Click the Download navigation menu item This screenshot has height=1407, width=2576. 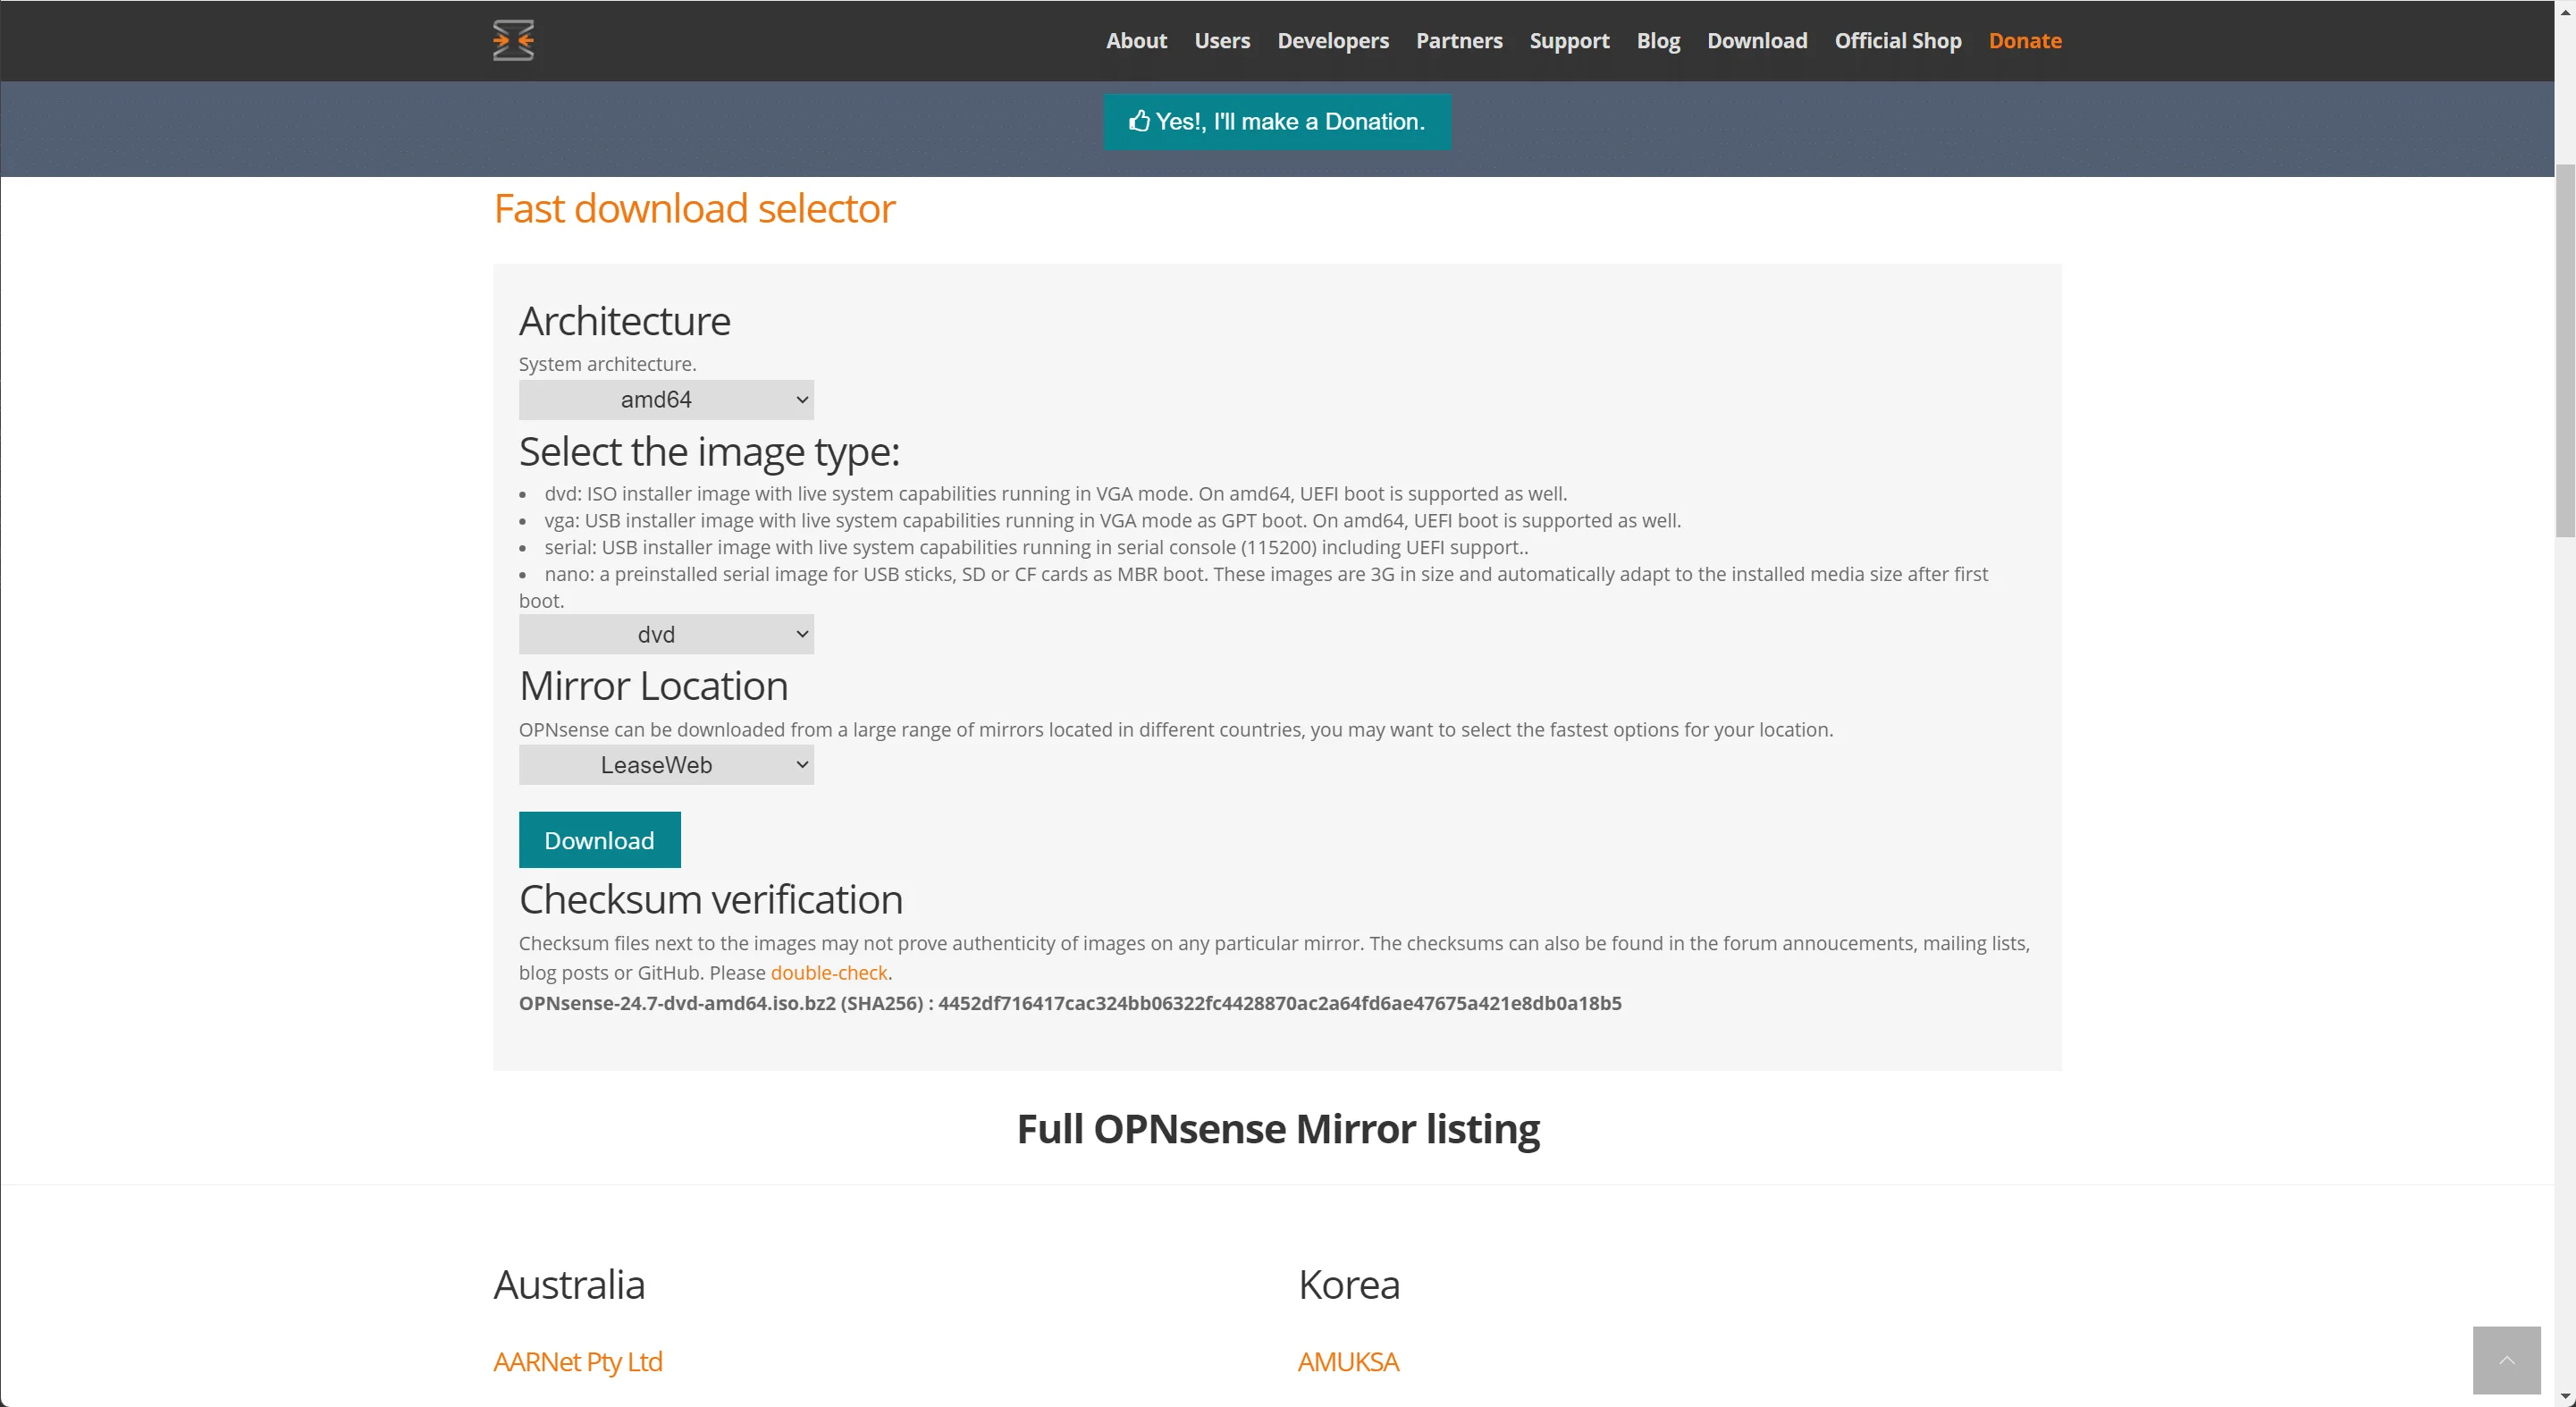[x=1756, y=40]
